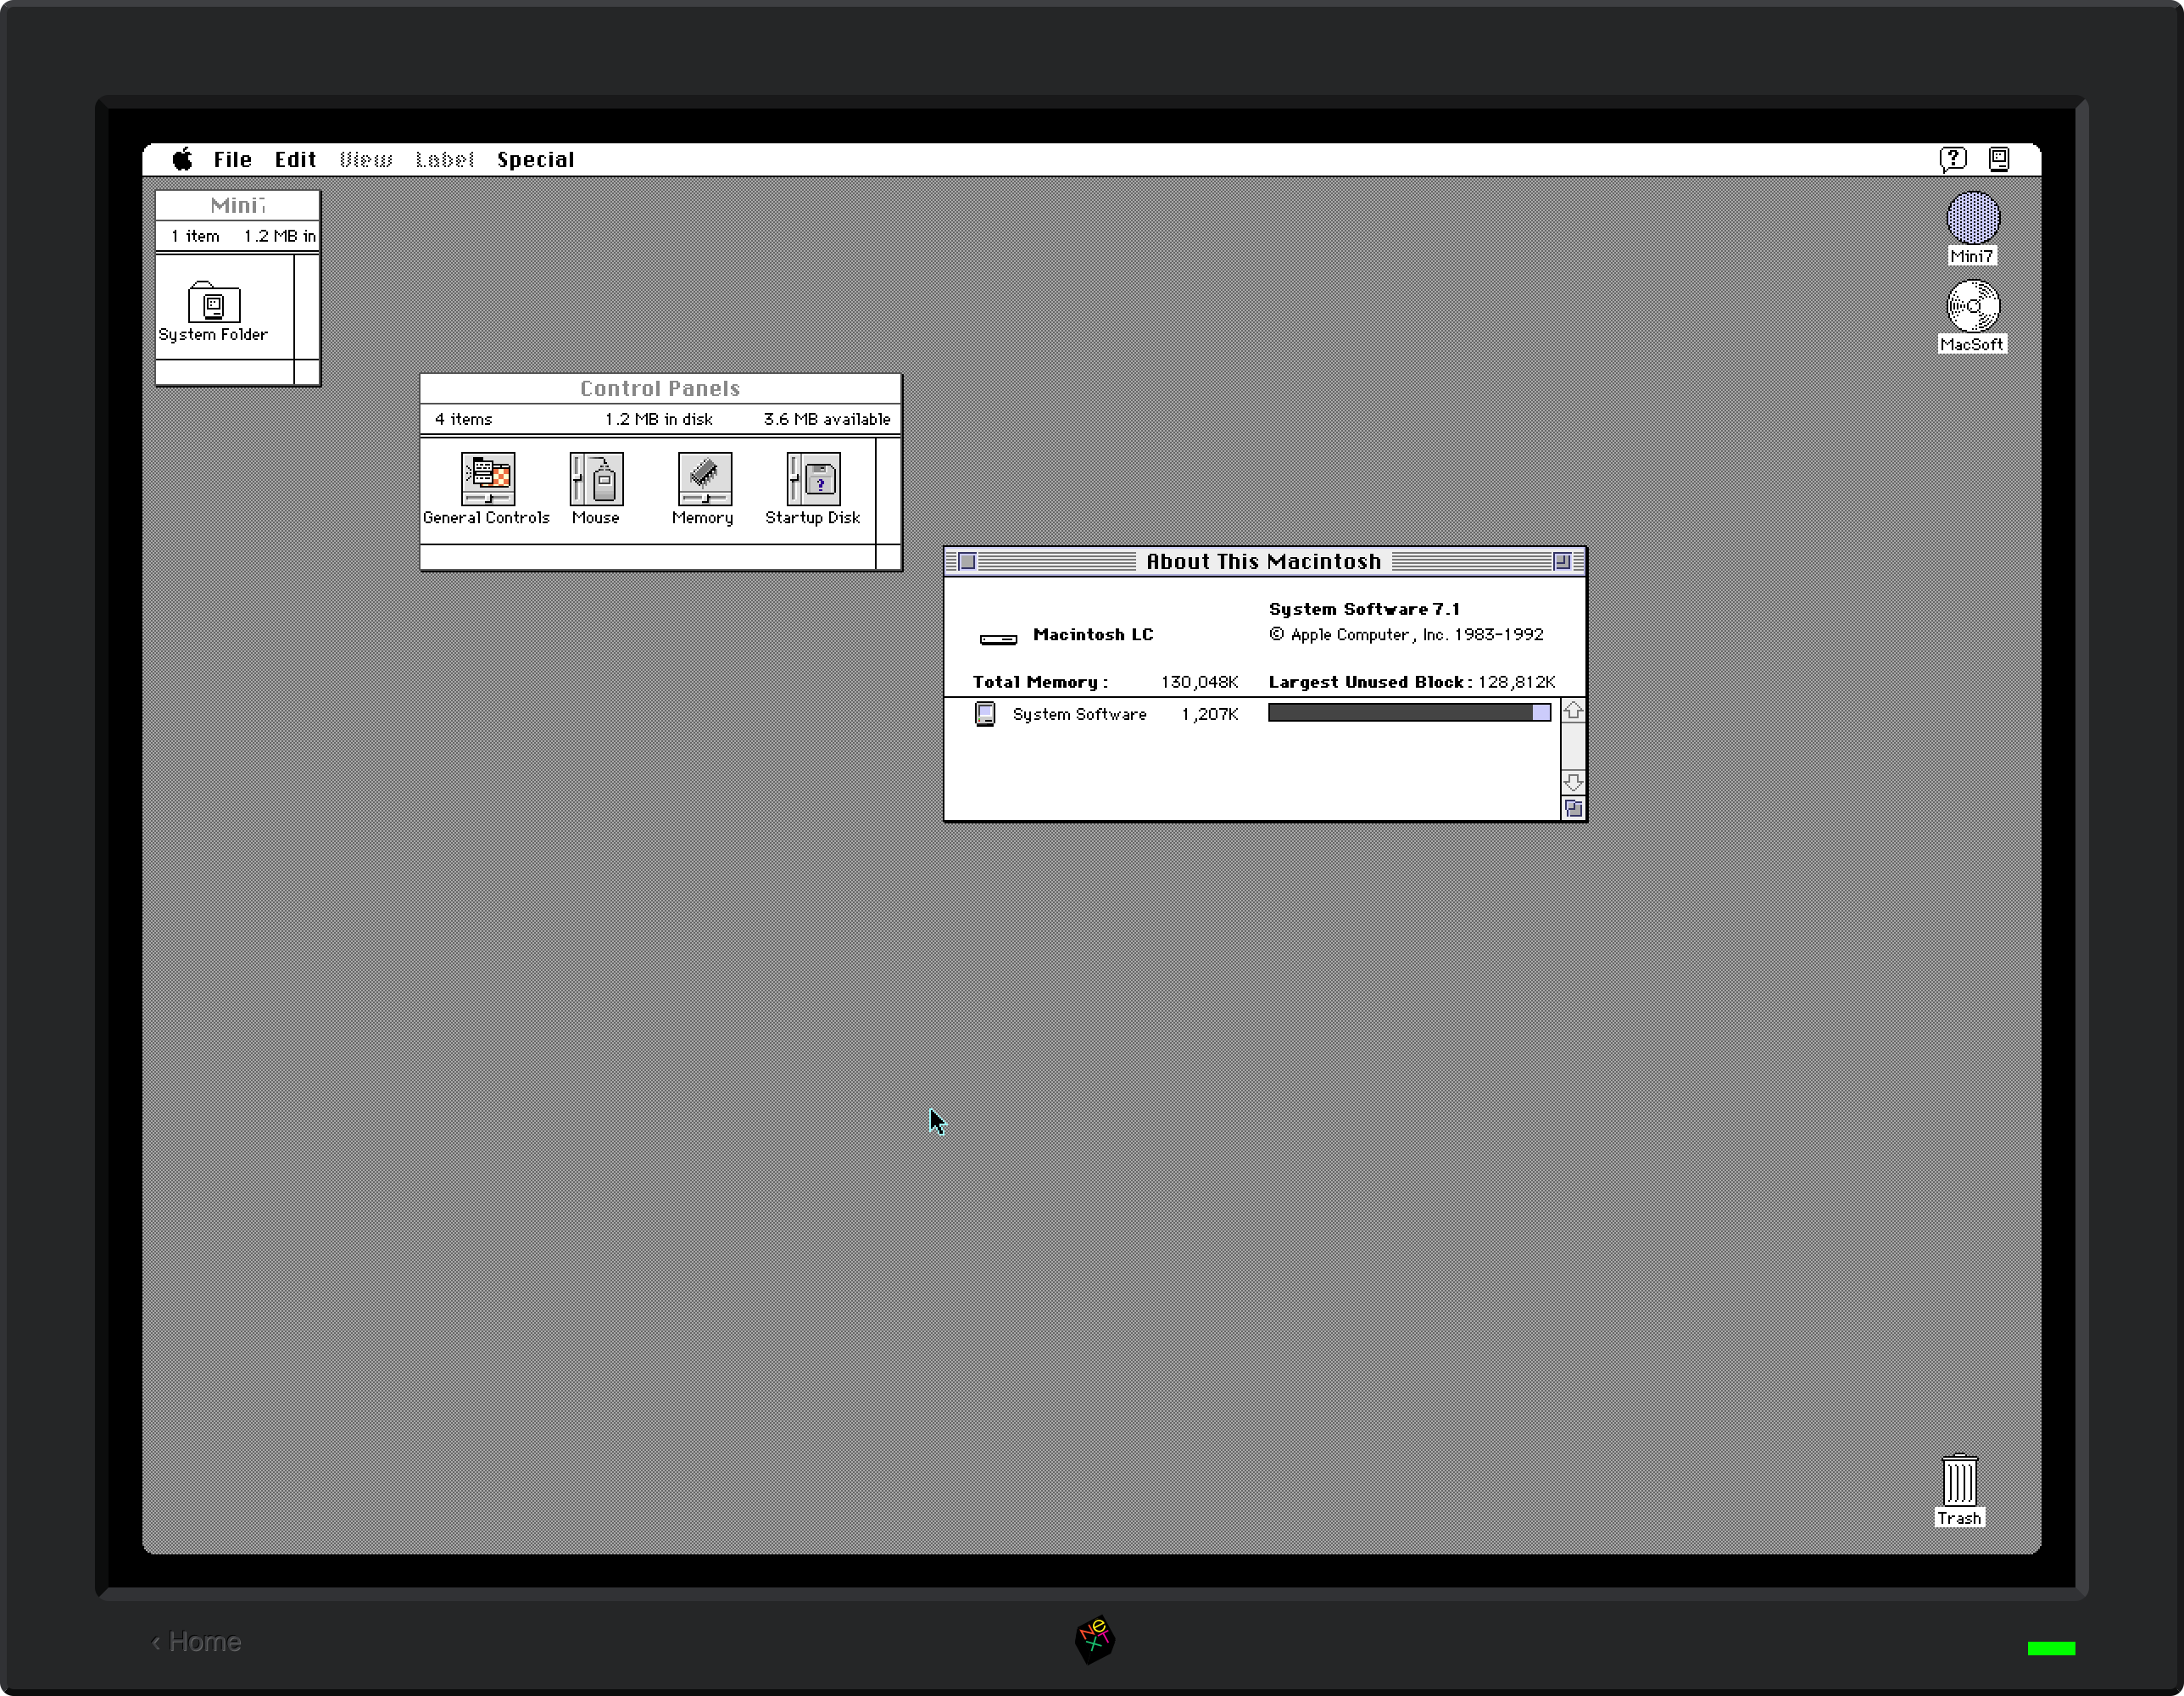Click the About window resize box
The image size is (2184, 1696).
[1573, 809]
